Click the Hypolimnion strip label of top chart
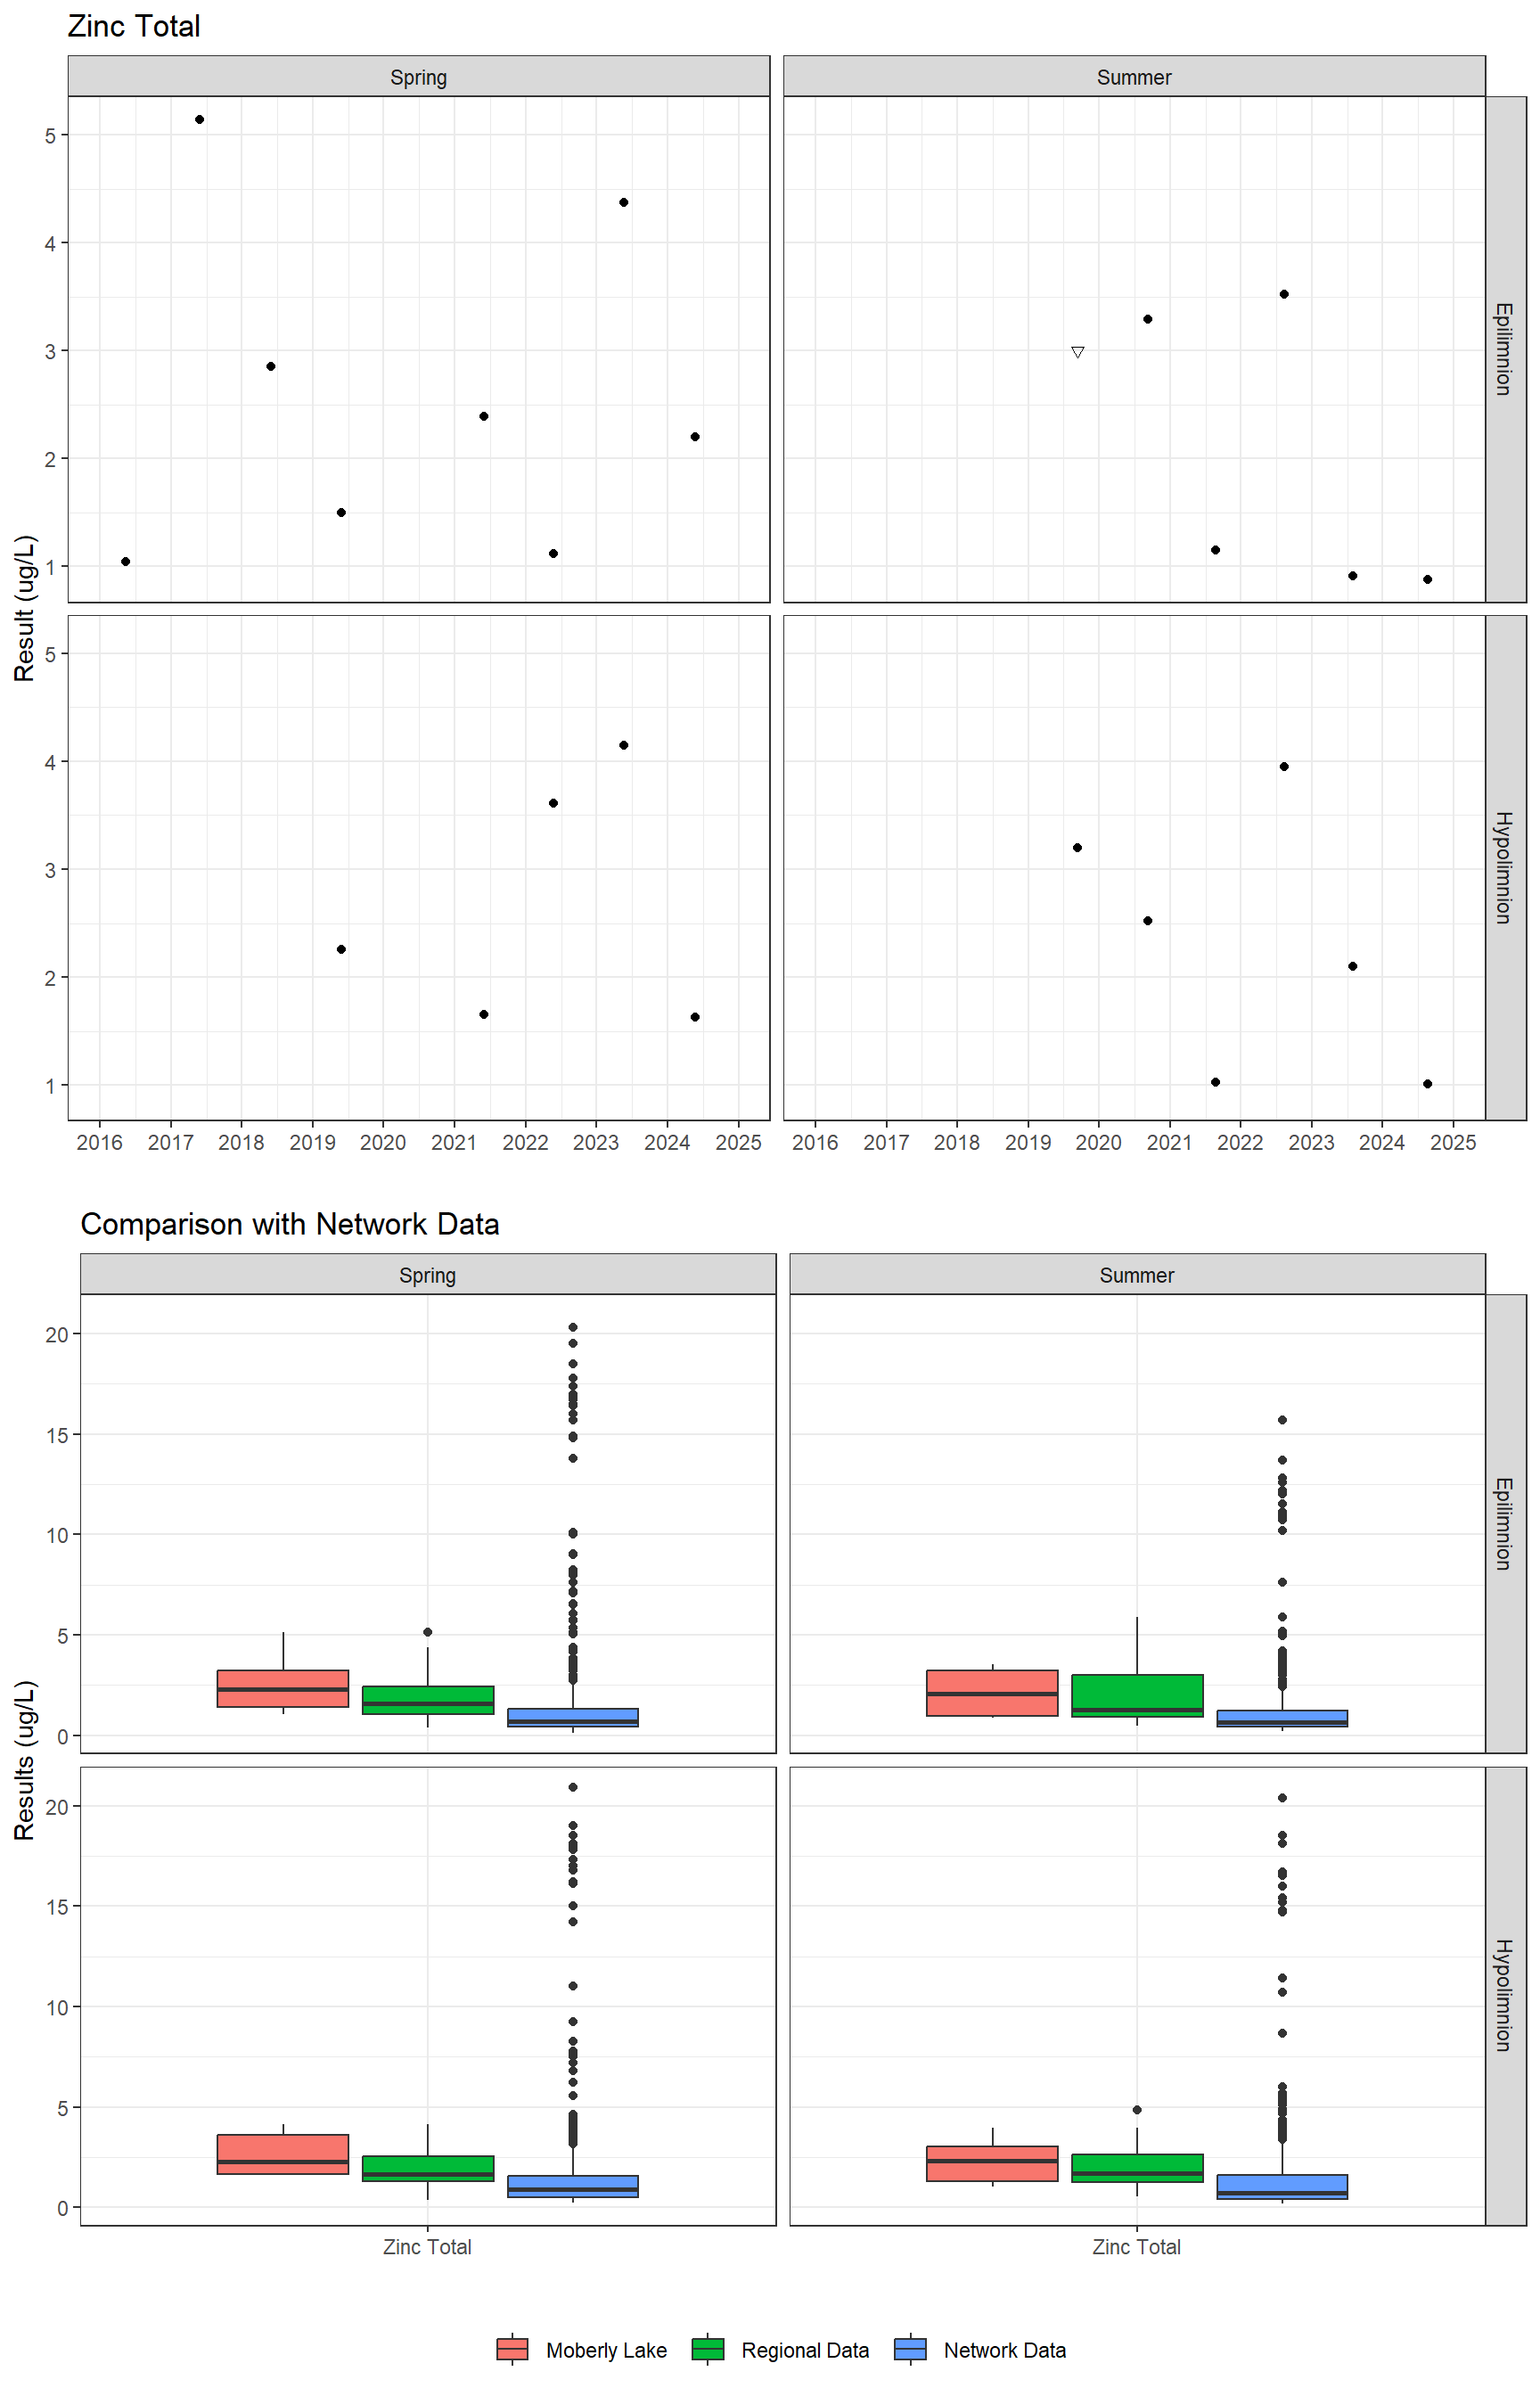 click(x=1505, y=867)
